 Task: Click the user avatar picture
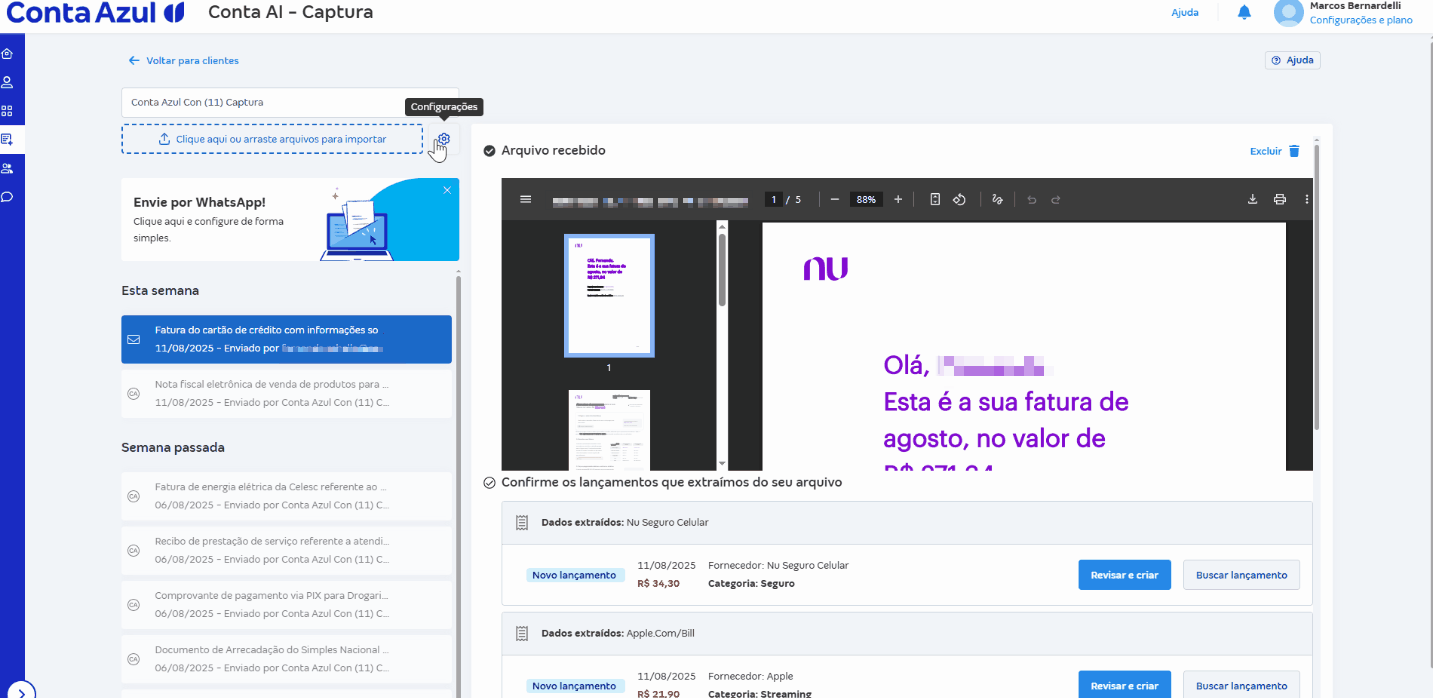tap(1288, 13)
